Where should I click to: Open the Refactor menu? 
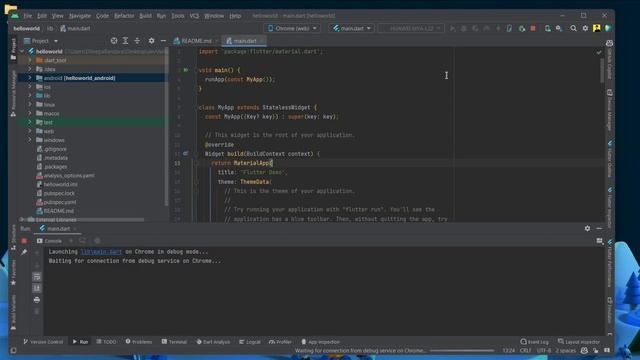click(124, 16)
